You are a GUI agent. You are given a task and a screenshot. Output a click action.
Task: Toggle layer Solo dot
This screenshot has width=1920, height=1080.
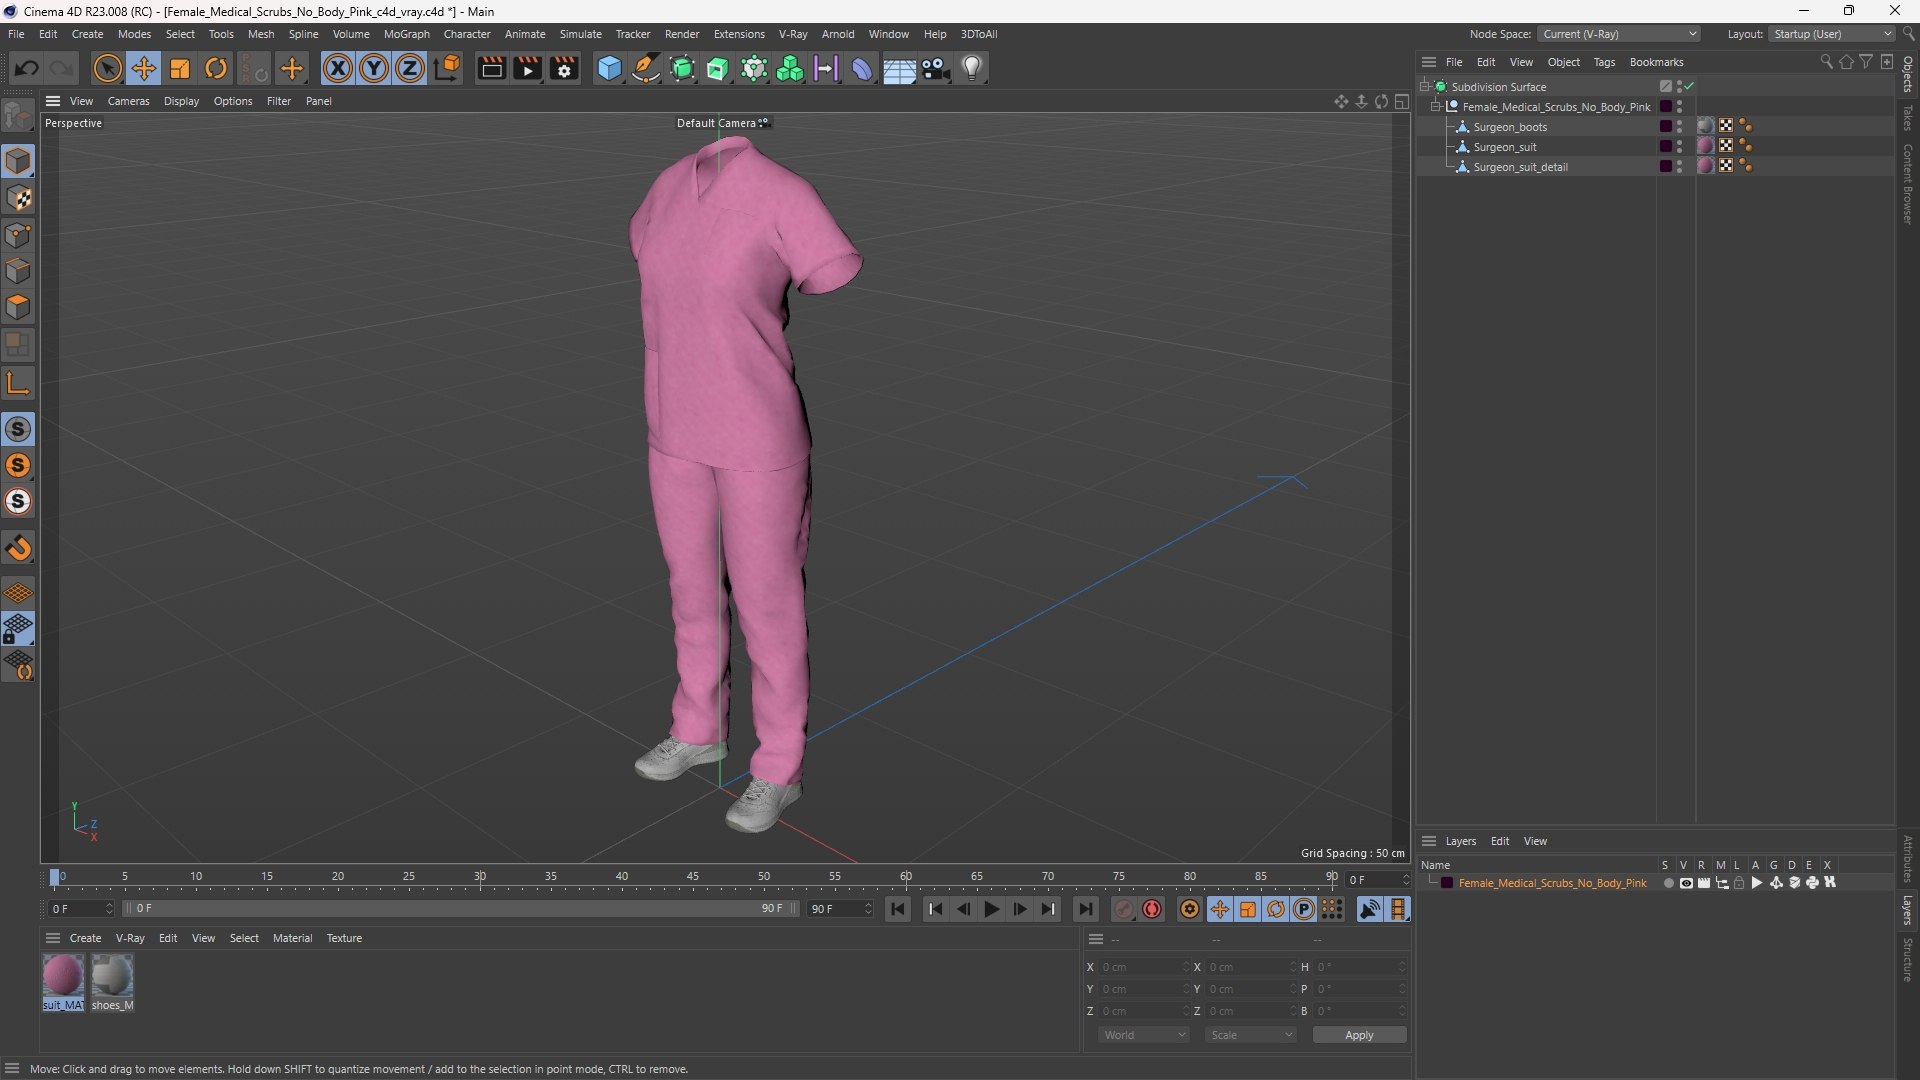coord(1668,883)
